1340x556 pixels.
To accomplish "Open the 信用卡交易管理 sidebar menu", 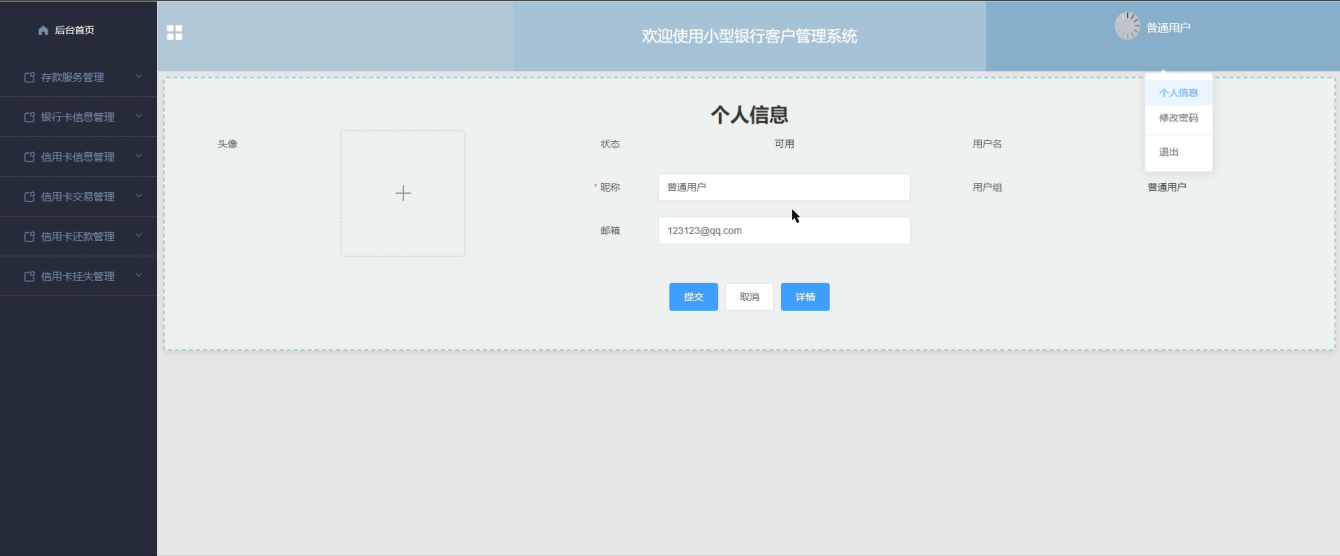I will 78,197.
